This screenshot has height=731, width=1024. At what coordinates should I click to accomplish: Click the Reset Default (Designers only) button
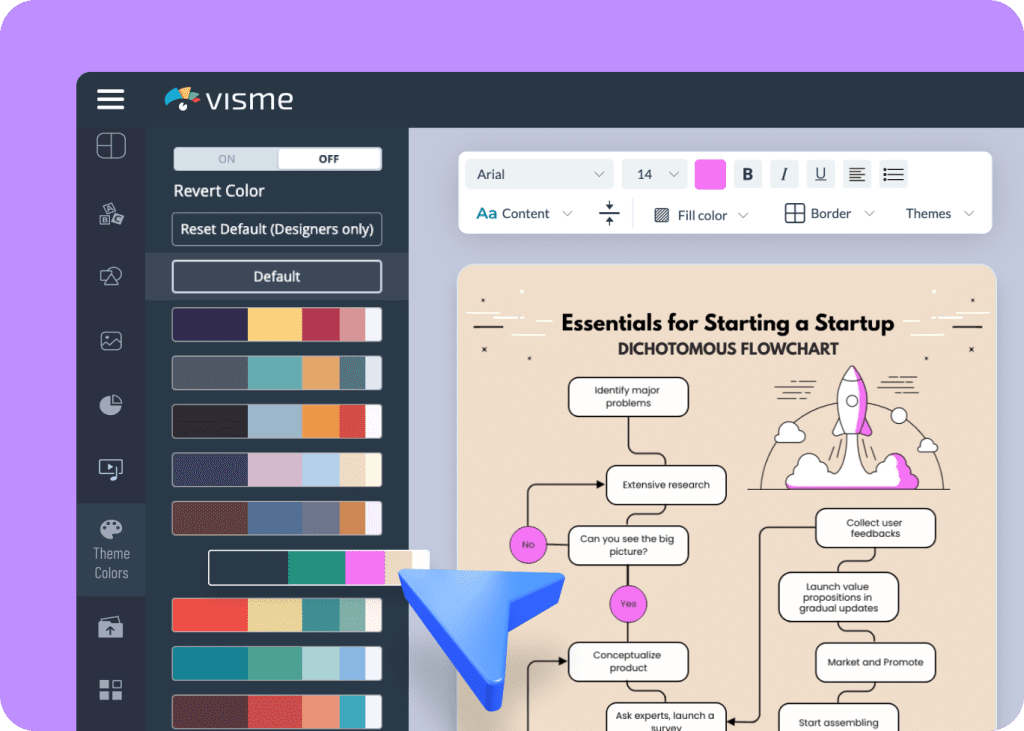[277, 229]
